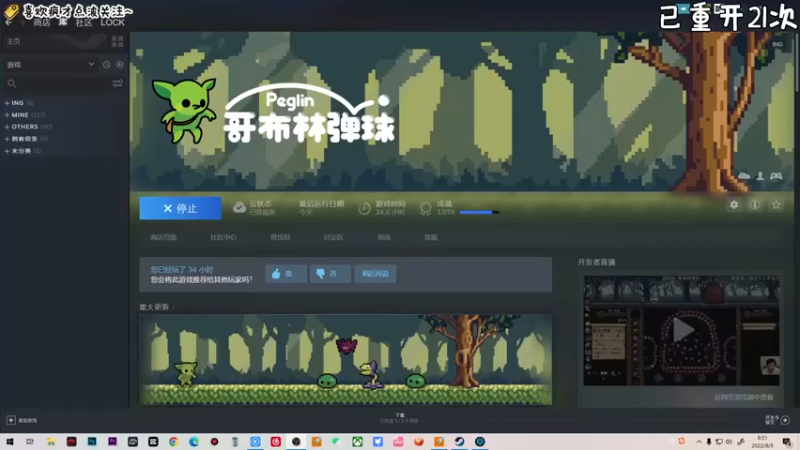Open Premiere Pro from taskbar
The height and width of the screenshot is (450, 800).
point(112,442)
